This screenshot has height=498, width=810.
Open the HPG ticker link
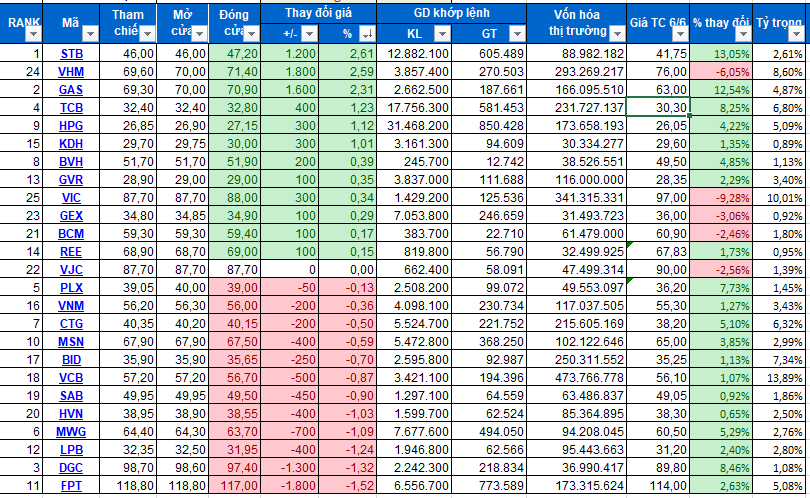click(x=71, y=126)
